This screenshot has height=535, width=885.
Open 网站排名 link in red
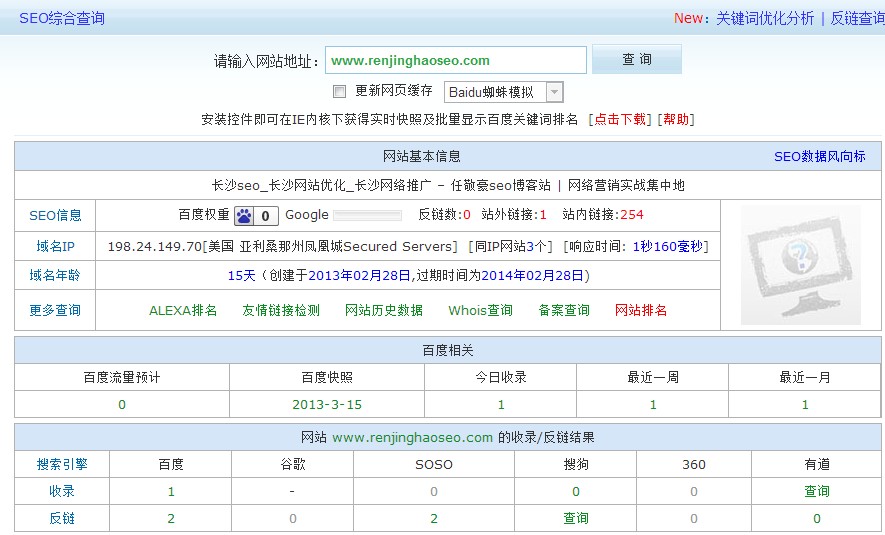tap(641, 310)
